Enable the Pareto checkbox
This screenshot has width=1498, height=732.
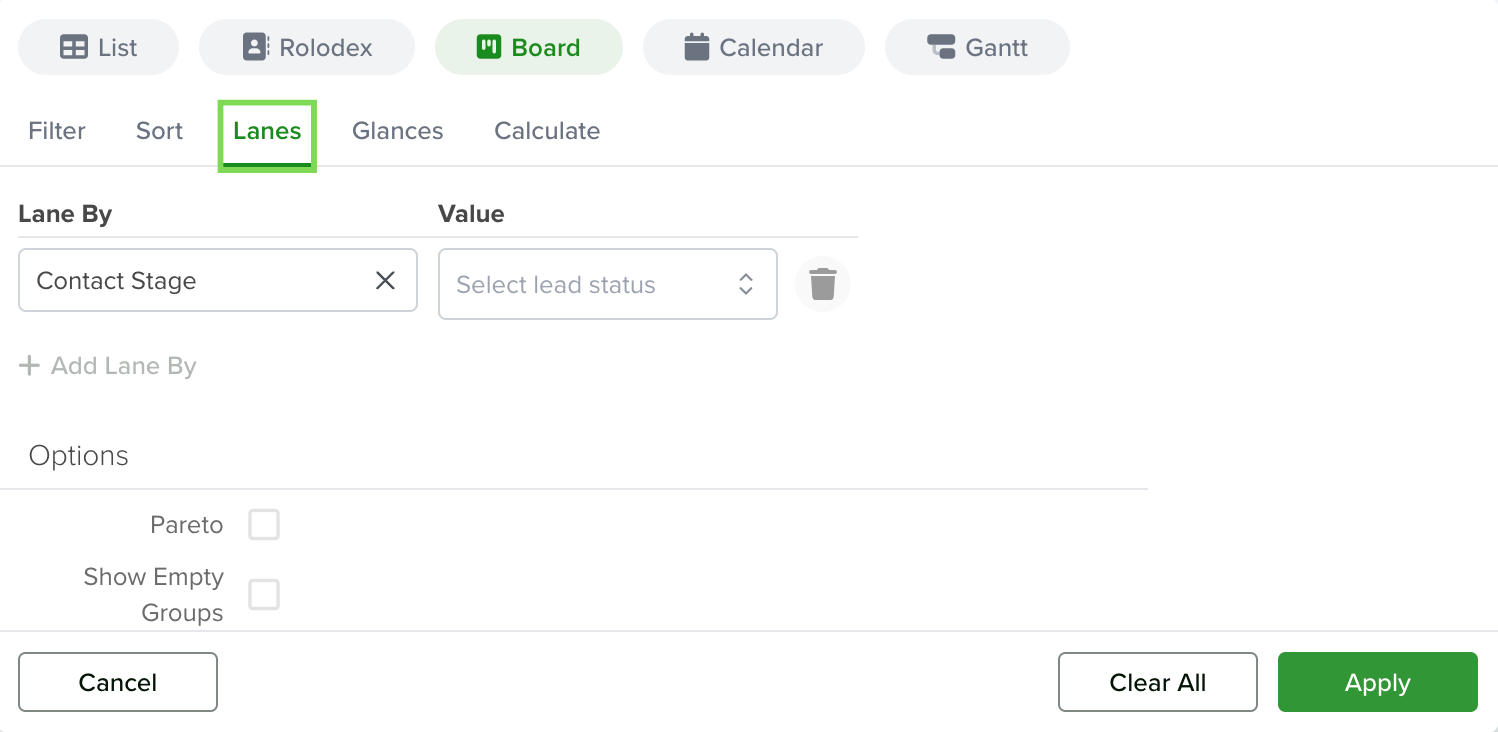tap(264, 524)
